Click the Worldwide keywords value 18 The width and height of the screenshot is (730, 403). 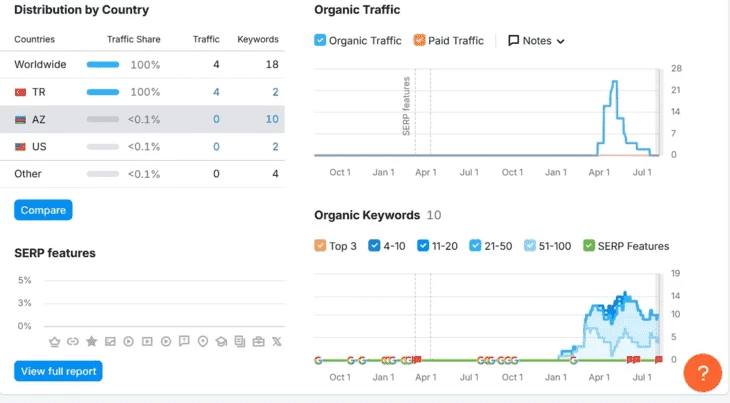pos(272,64)
